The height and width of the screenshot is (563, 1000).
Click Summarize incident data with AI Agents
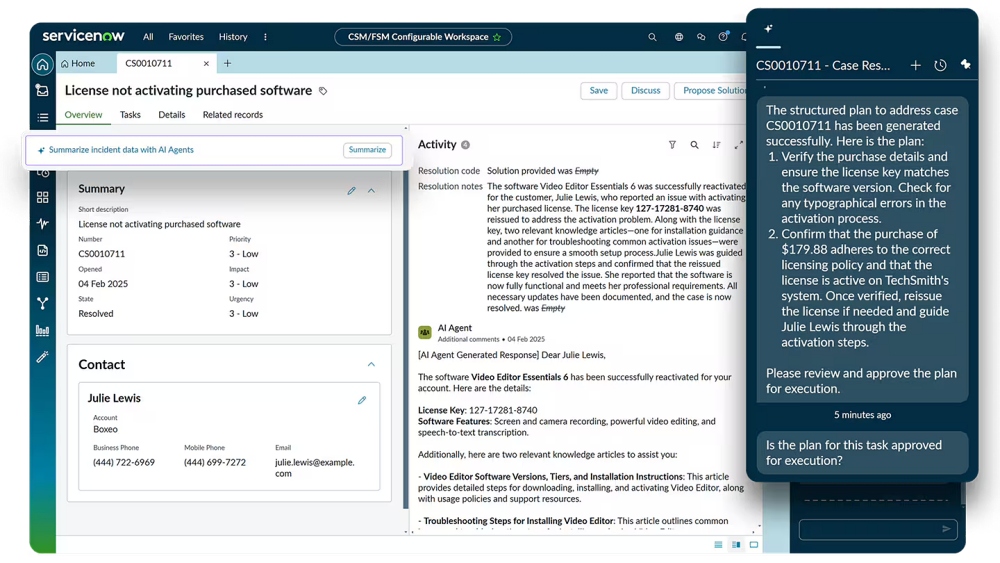[121, 150]
